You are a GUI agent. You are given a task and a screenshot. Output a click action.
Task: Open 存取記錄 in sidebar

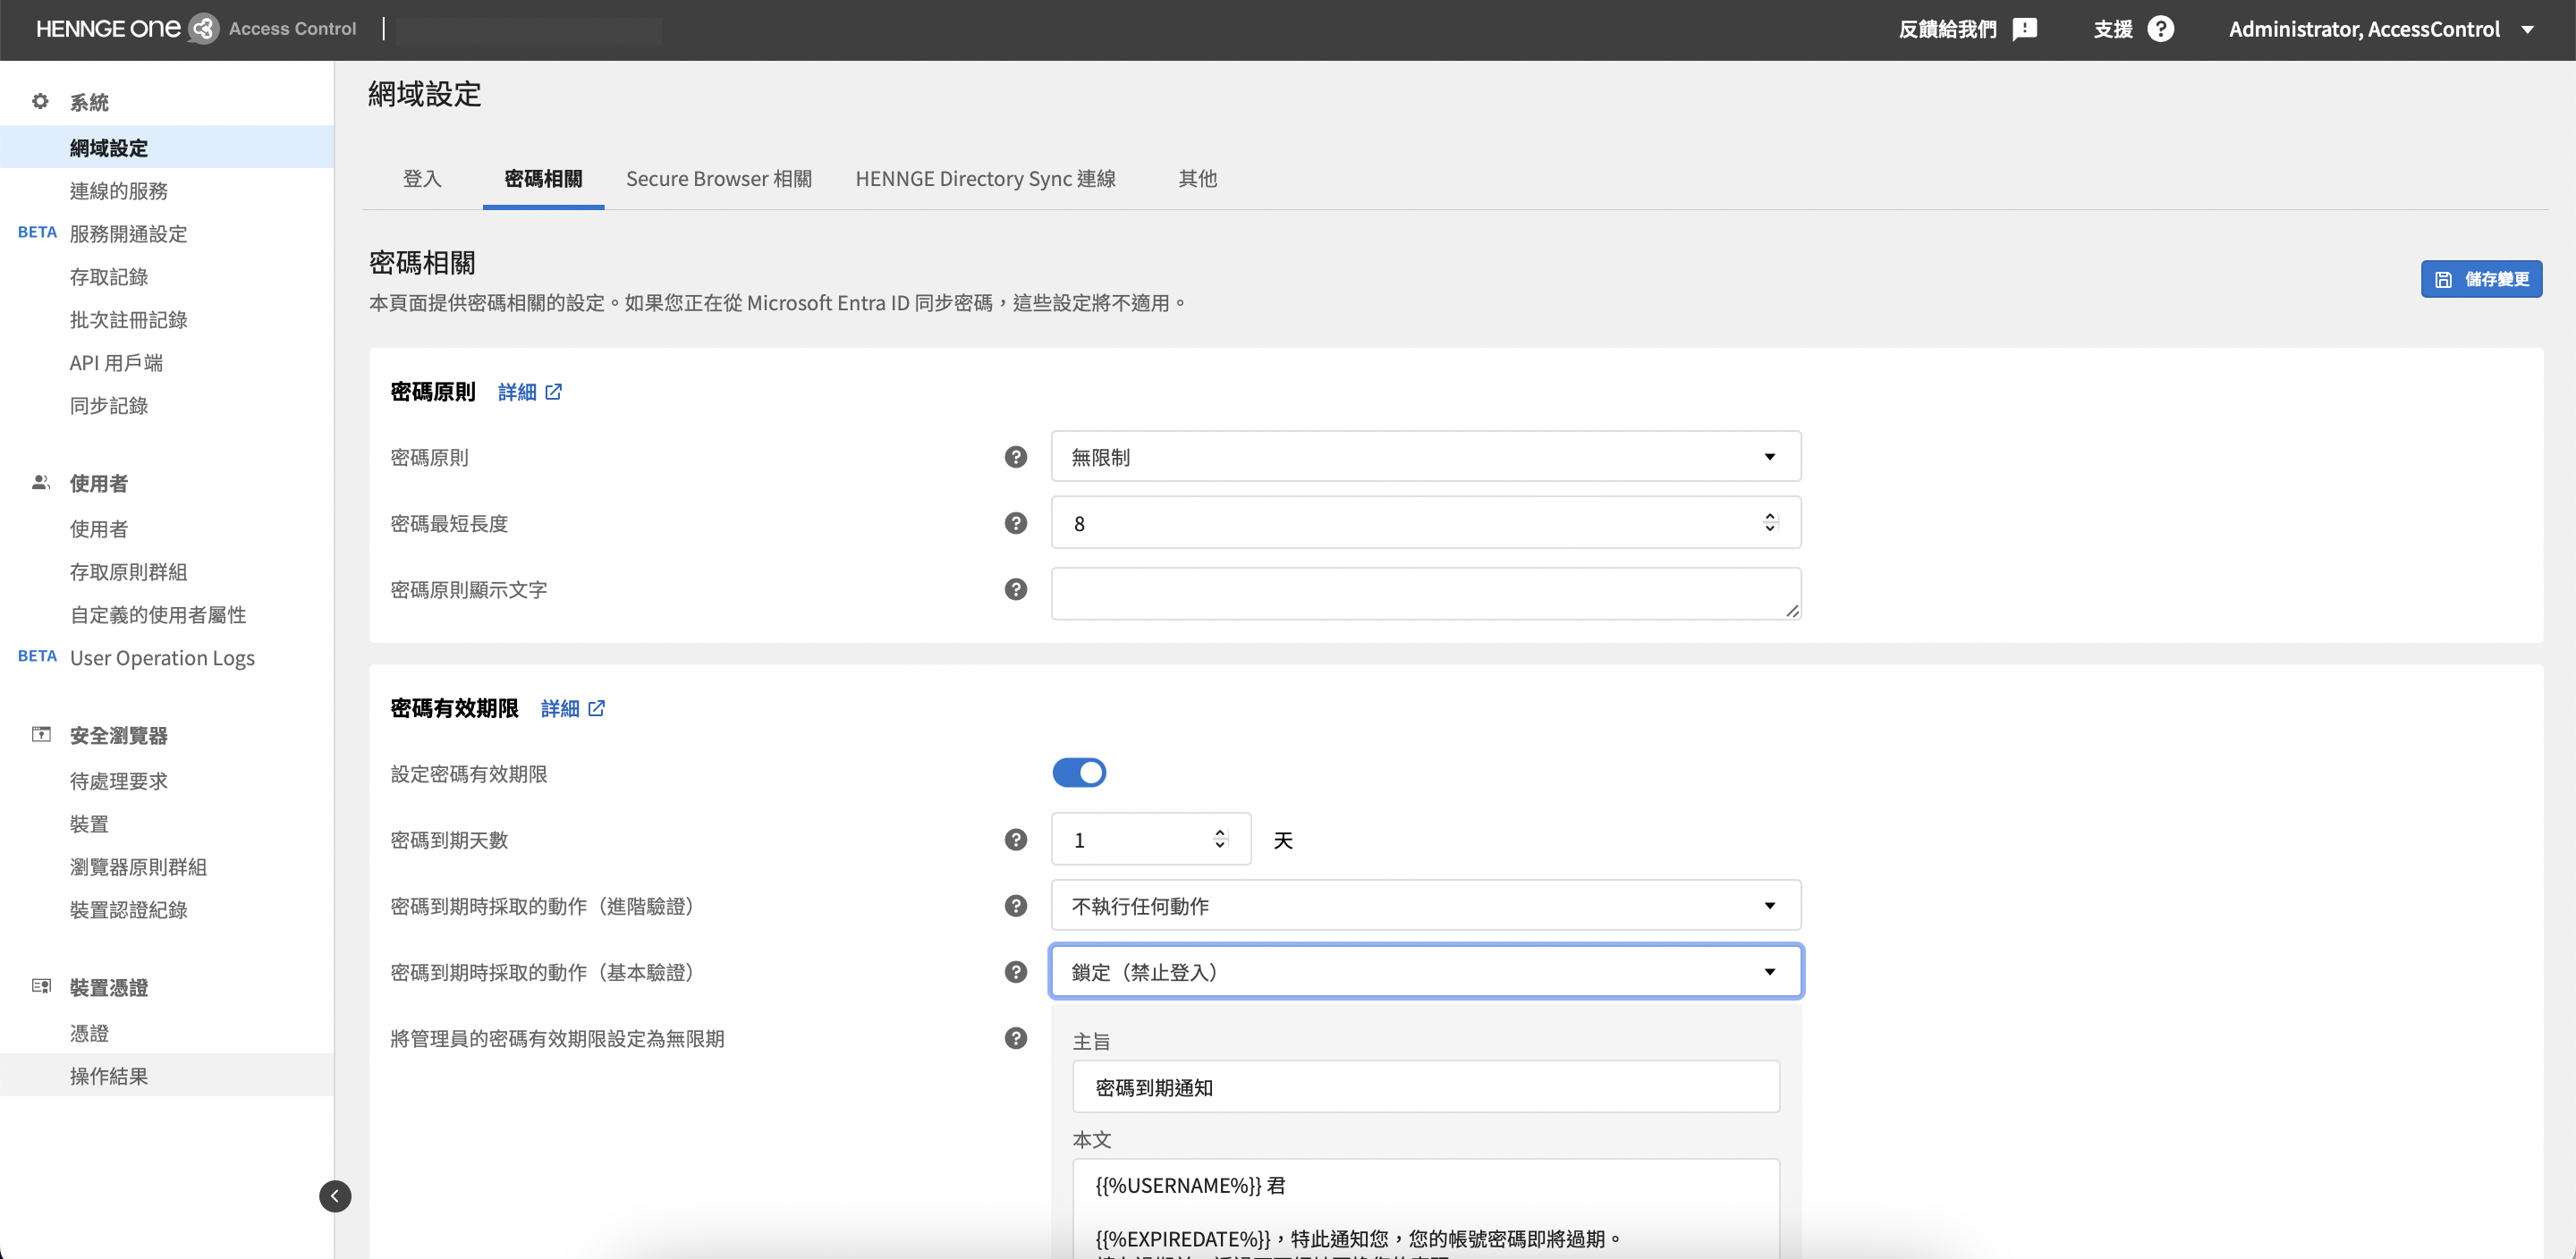109,276
